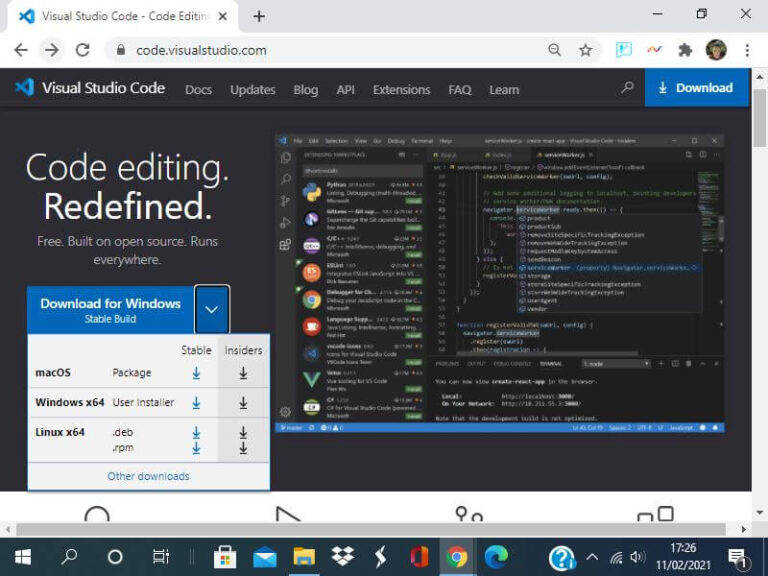The height and width of the screenshot is (576, 768).
Task: Collapse the download options chevron dropdown
Action: tap(212, 310)
